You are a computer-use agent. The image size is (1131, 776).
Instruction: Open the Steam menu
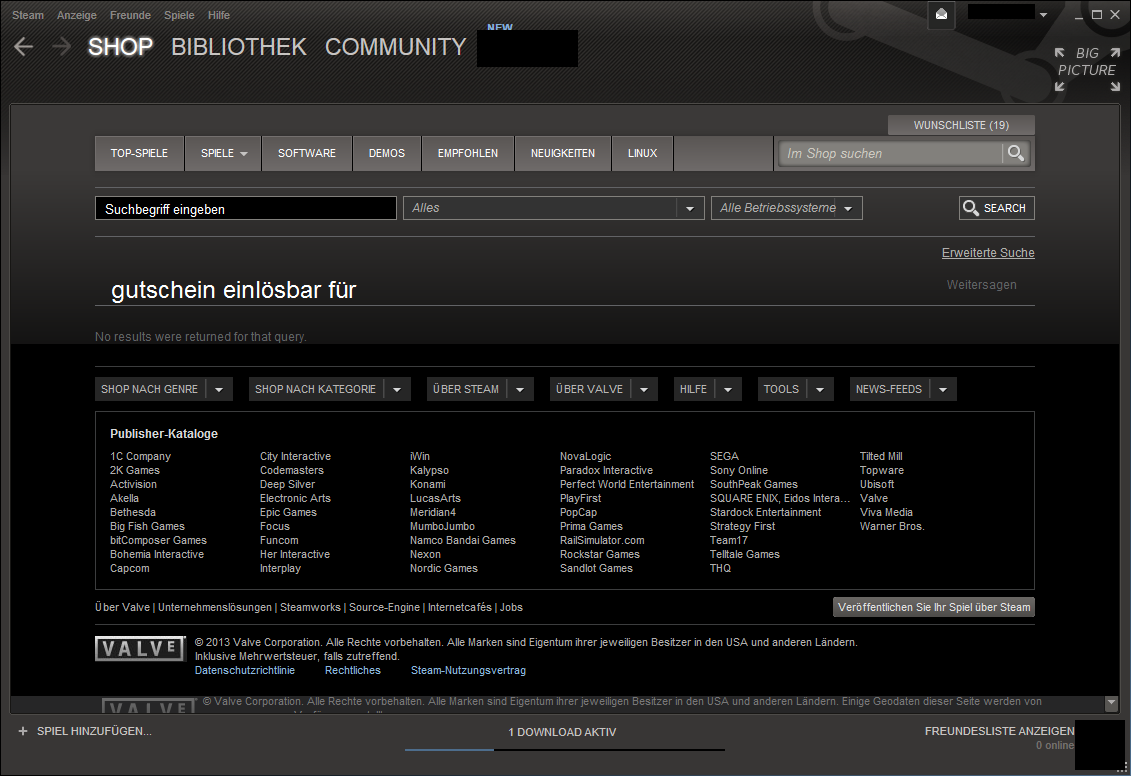27,14
